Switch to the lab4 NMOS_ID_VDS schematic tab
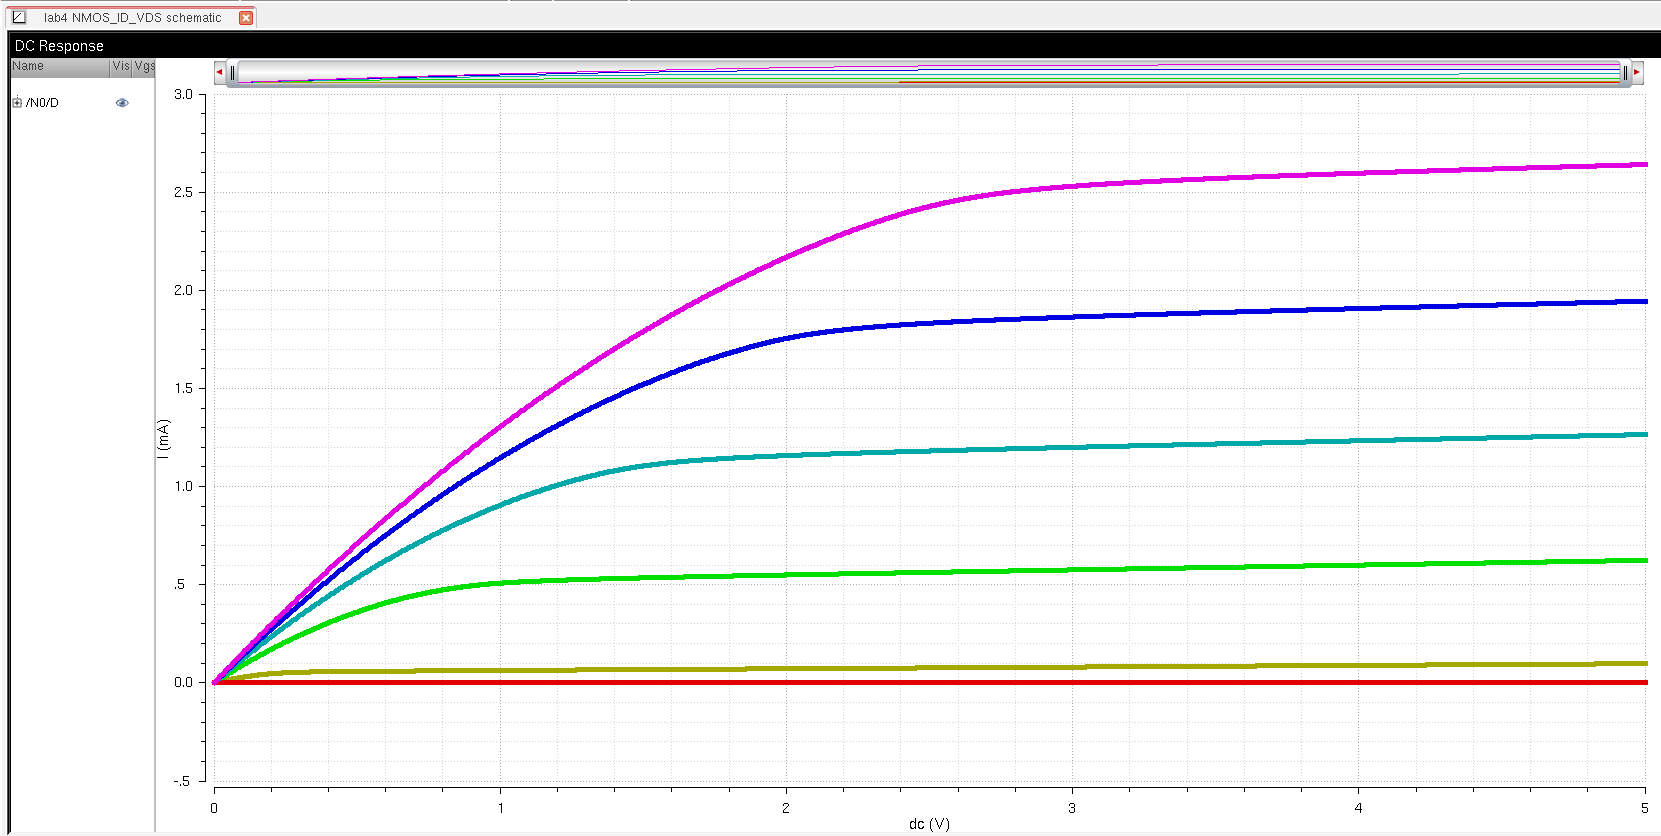Screen dimensions: 1661x836 [x=132, y=18]
